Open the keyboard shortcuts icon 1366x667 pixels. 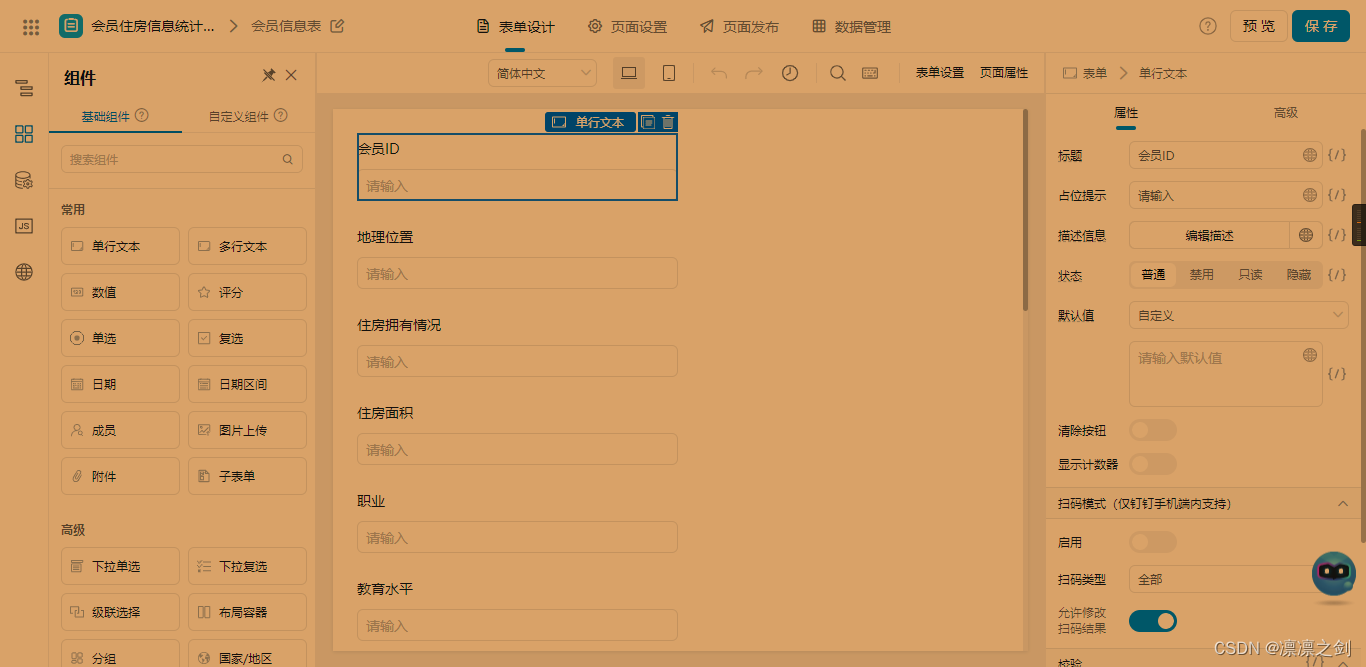click(870, 73)
